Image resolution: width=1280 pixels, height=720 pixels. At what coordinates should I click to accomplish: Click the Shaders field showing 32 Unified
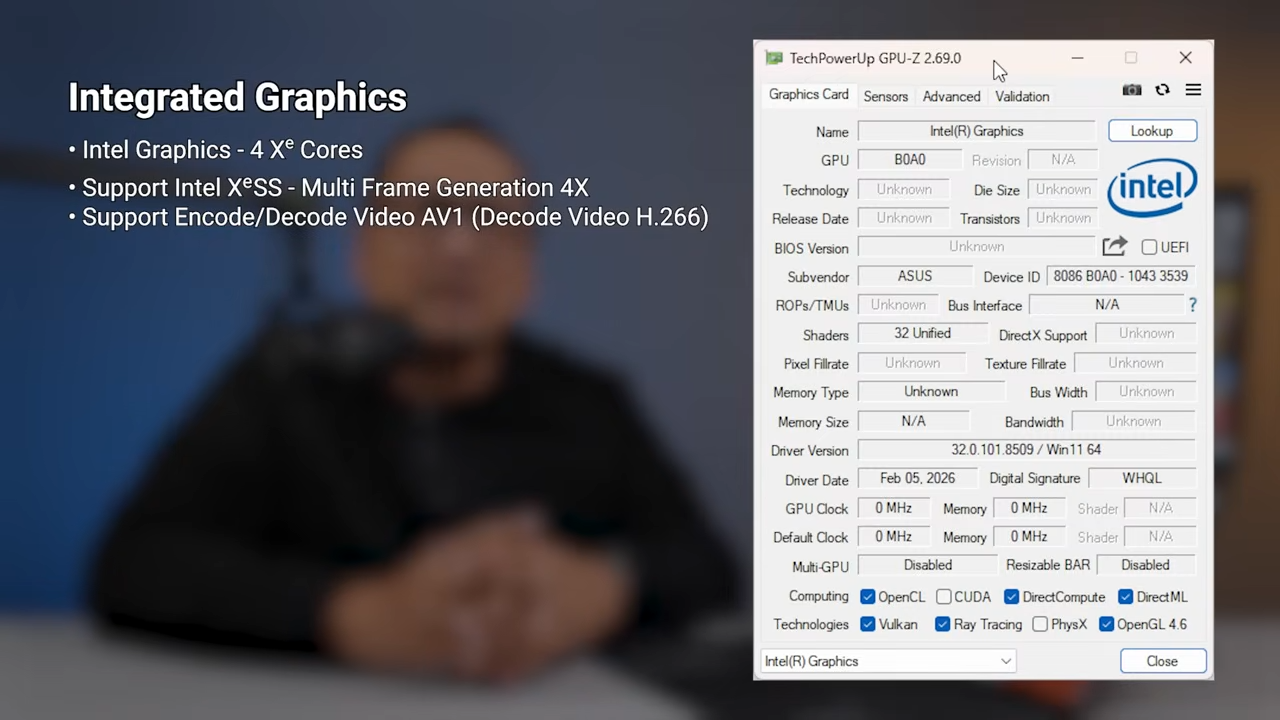coord(922,334)
